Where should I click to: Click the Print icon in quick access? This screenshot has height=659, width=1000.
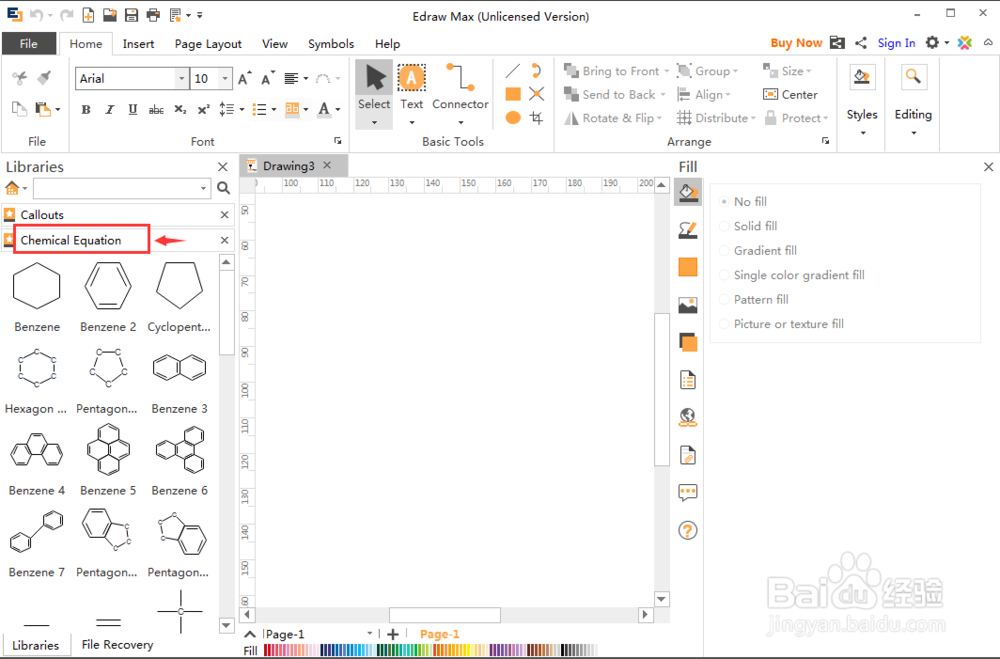point(153,15)
